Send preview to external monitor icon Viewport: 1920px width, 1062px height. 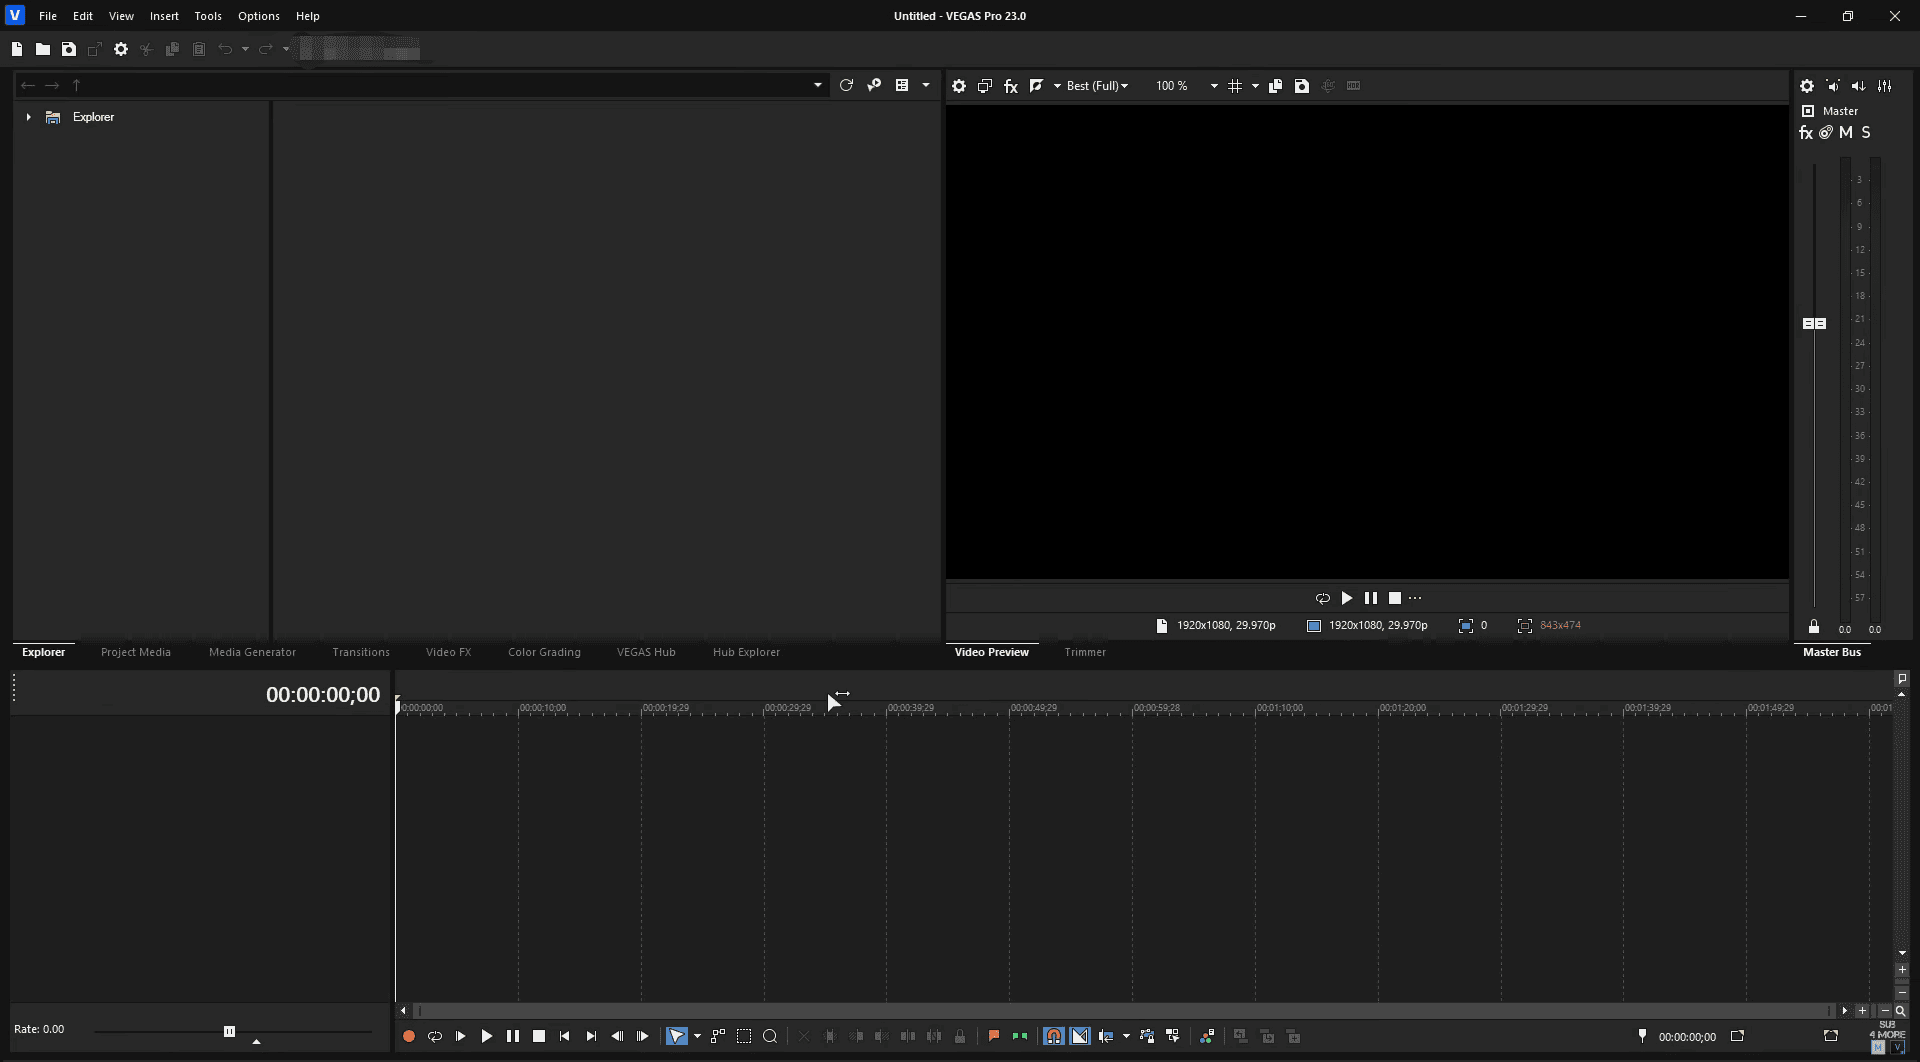coord(985,86)
